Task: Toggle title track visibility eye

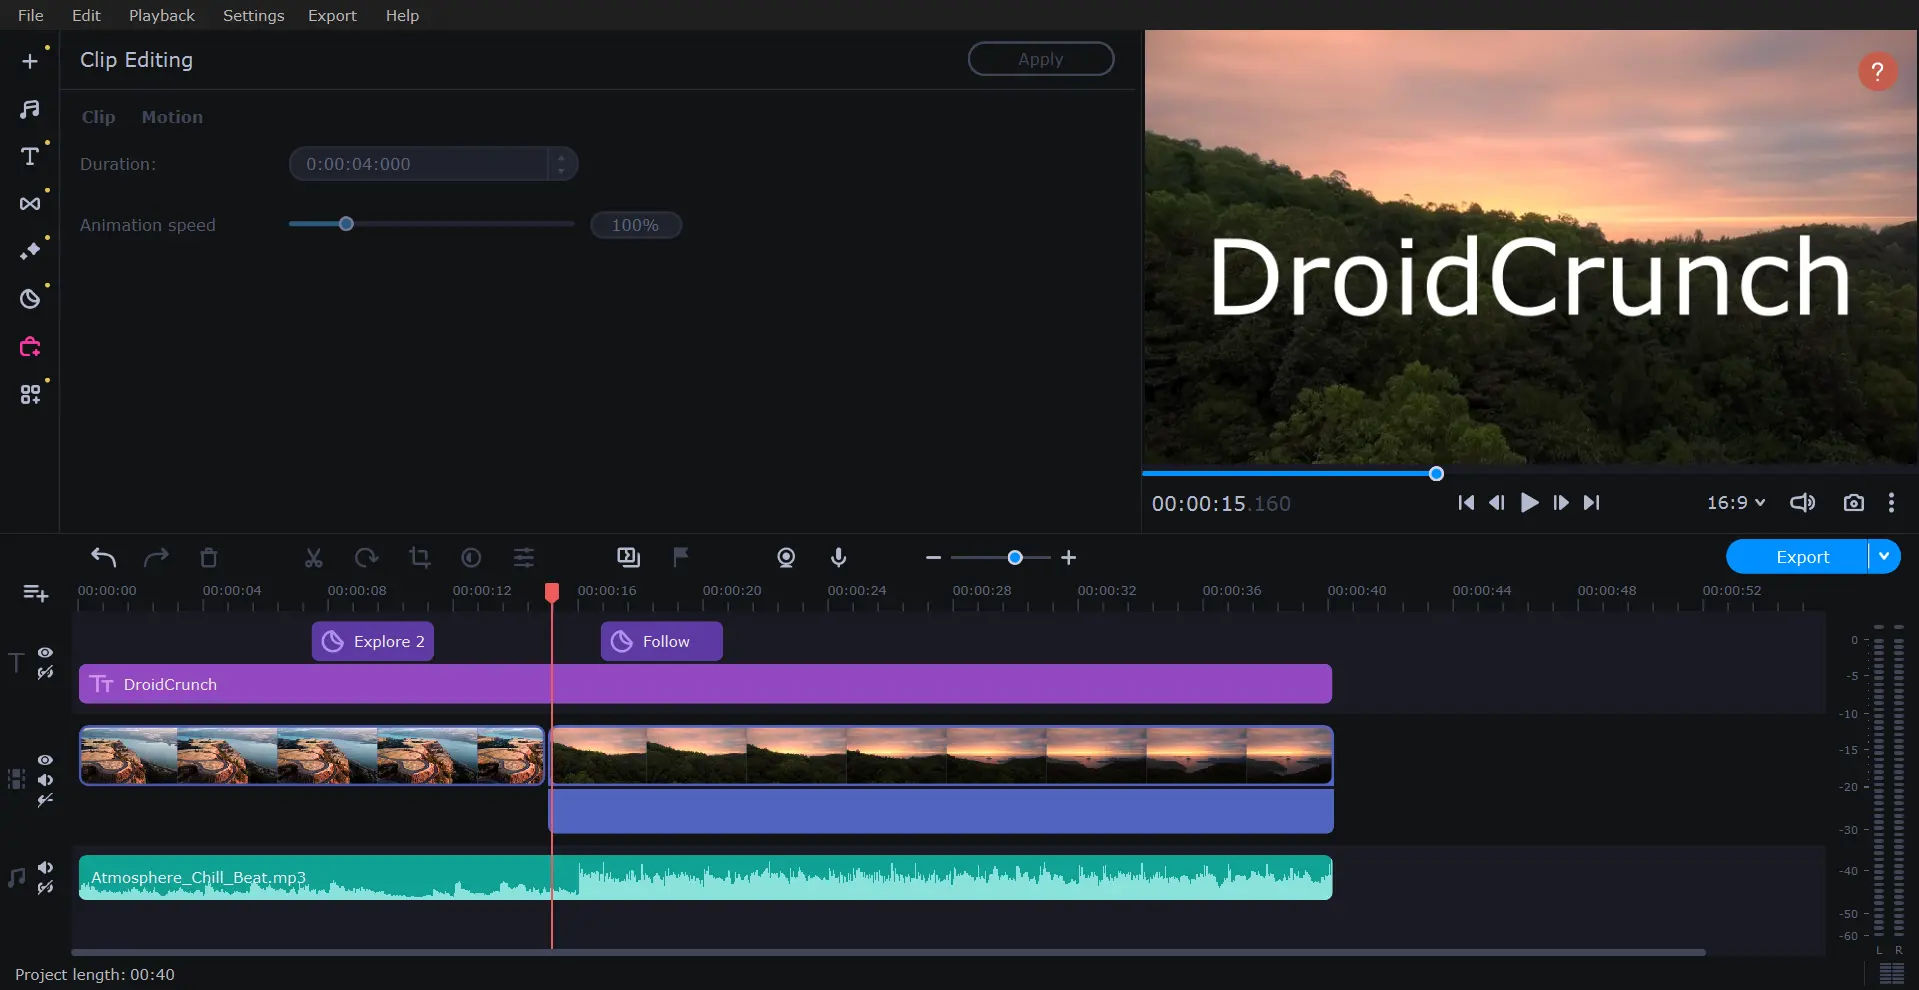Action: pyautogui.click(x=45, y=652)
